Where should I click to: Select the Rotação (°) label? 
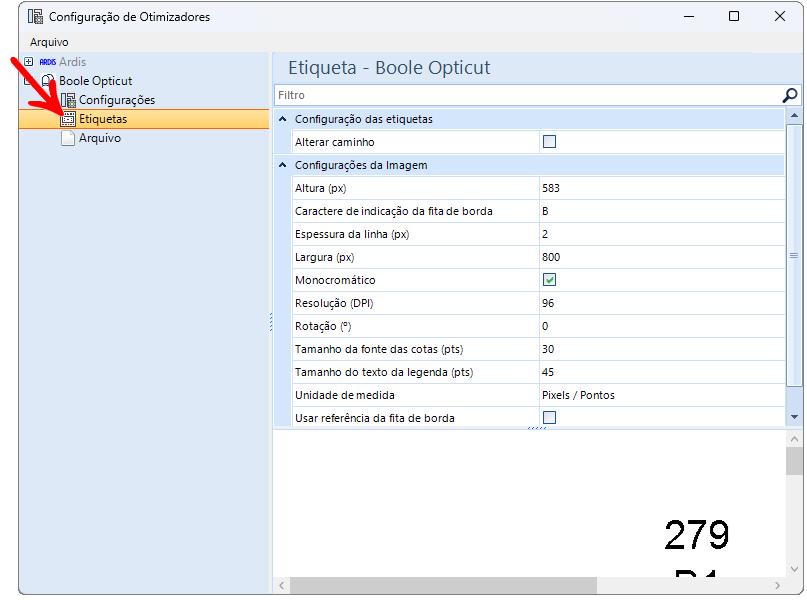click(x=323, y=326)
